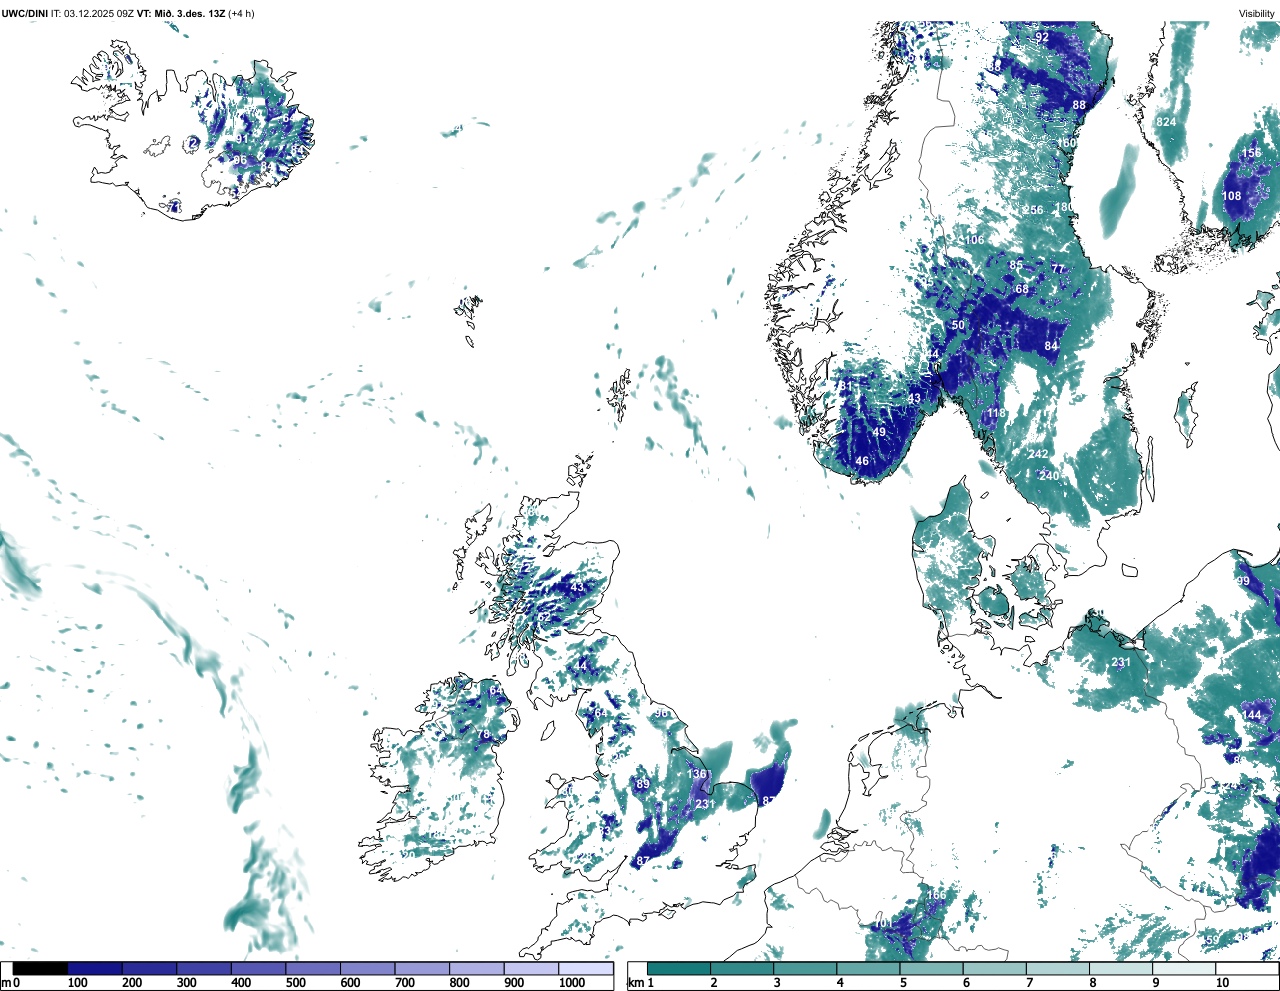1280x991 pixels.
Task: Click the '824' visibility value over Finland
Action: 1166,122
